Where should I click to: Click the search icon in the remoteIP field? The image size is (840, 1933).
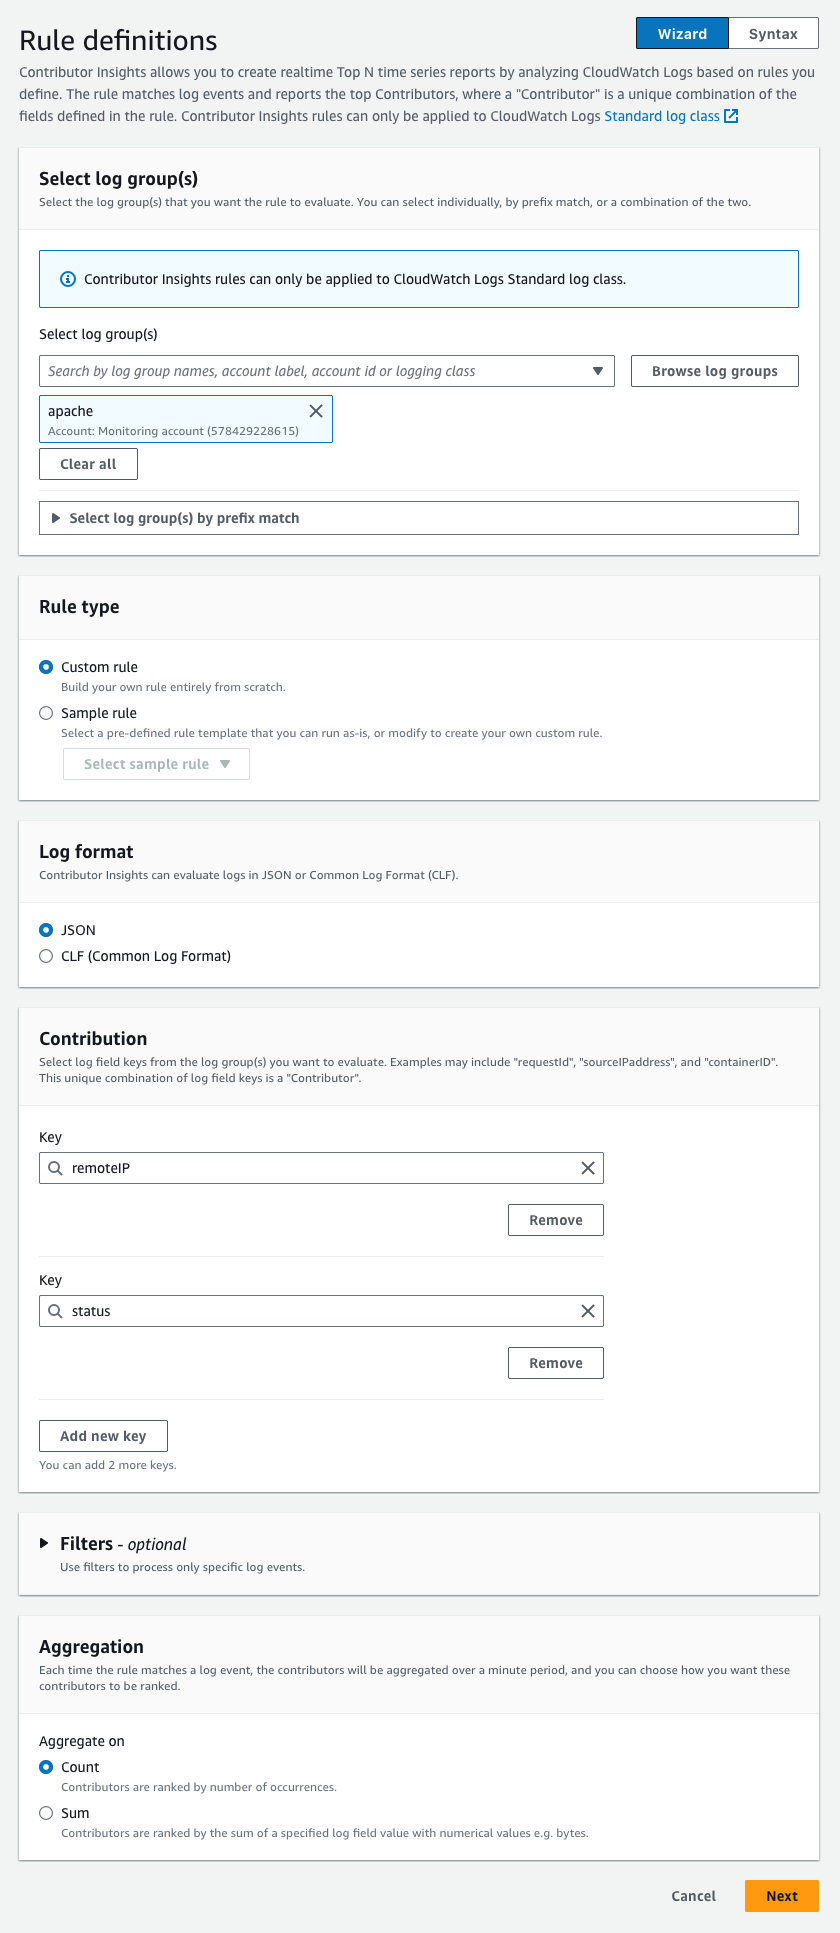pyautogui.click(x=56, y=1168)
